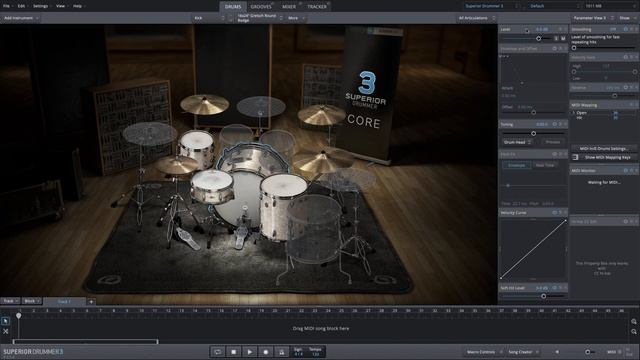Open the Kick instrument selector dropdown
The image size is (640, 360).
[x=209, y=18]
